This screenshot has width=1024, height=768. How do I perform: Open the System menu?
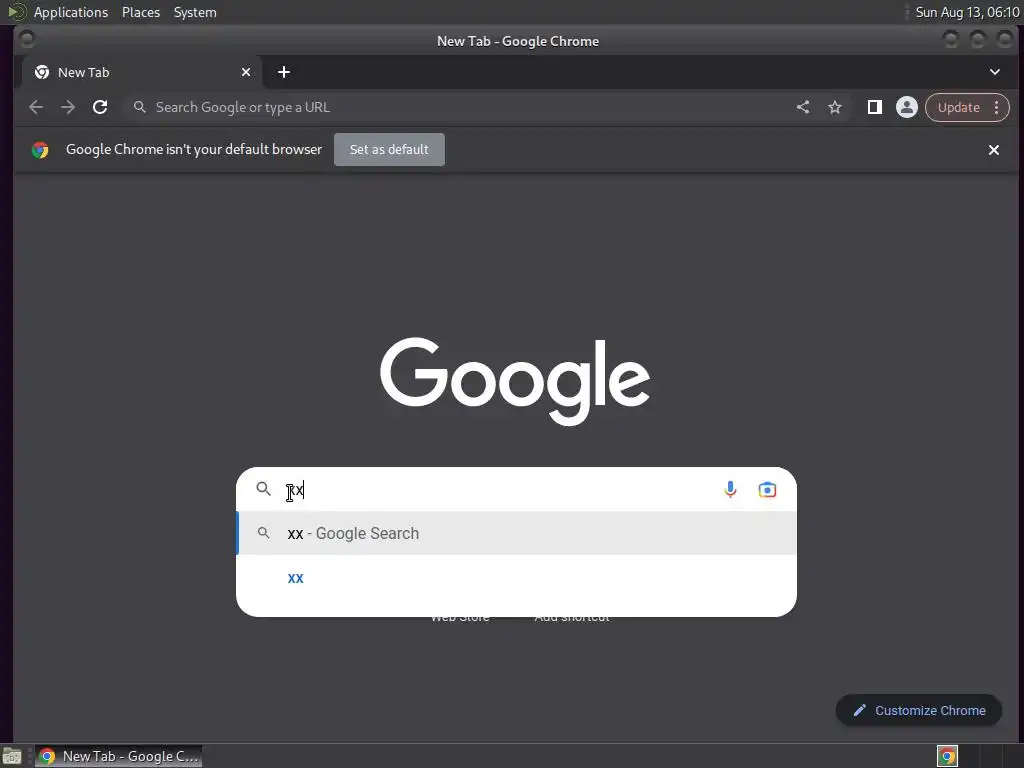click(195, 12)
